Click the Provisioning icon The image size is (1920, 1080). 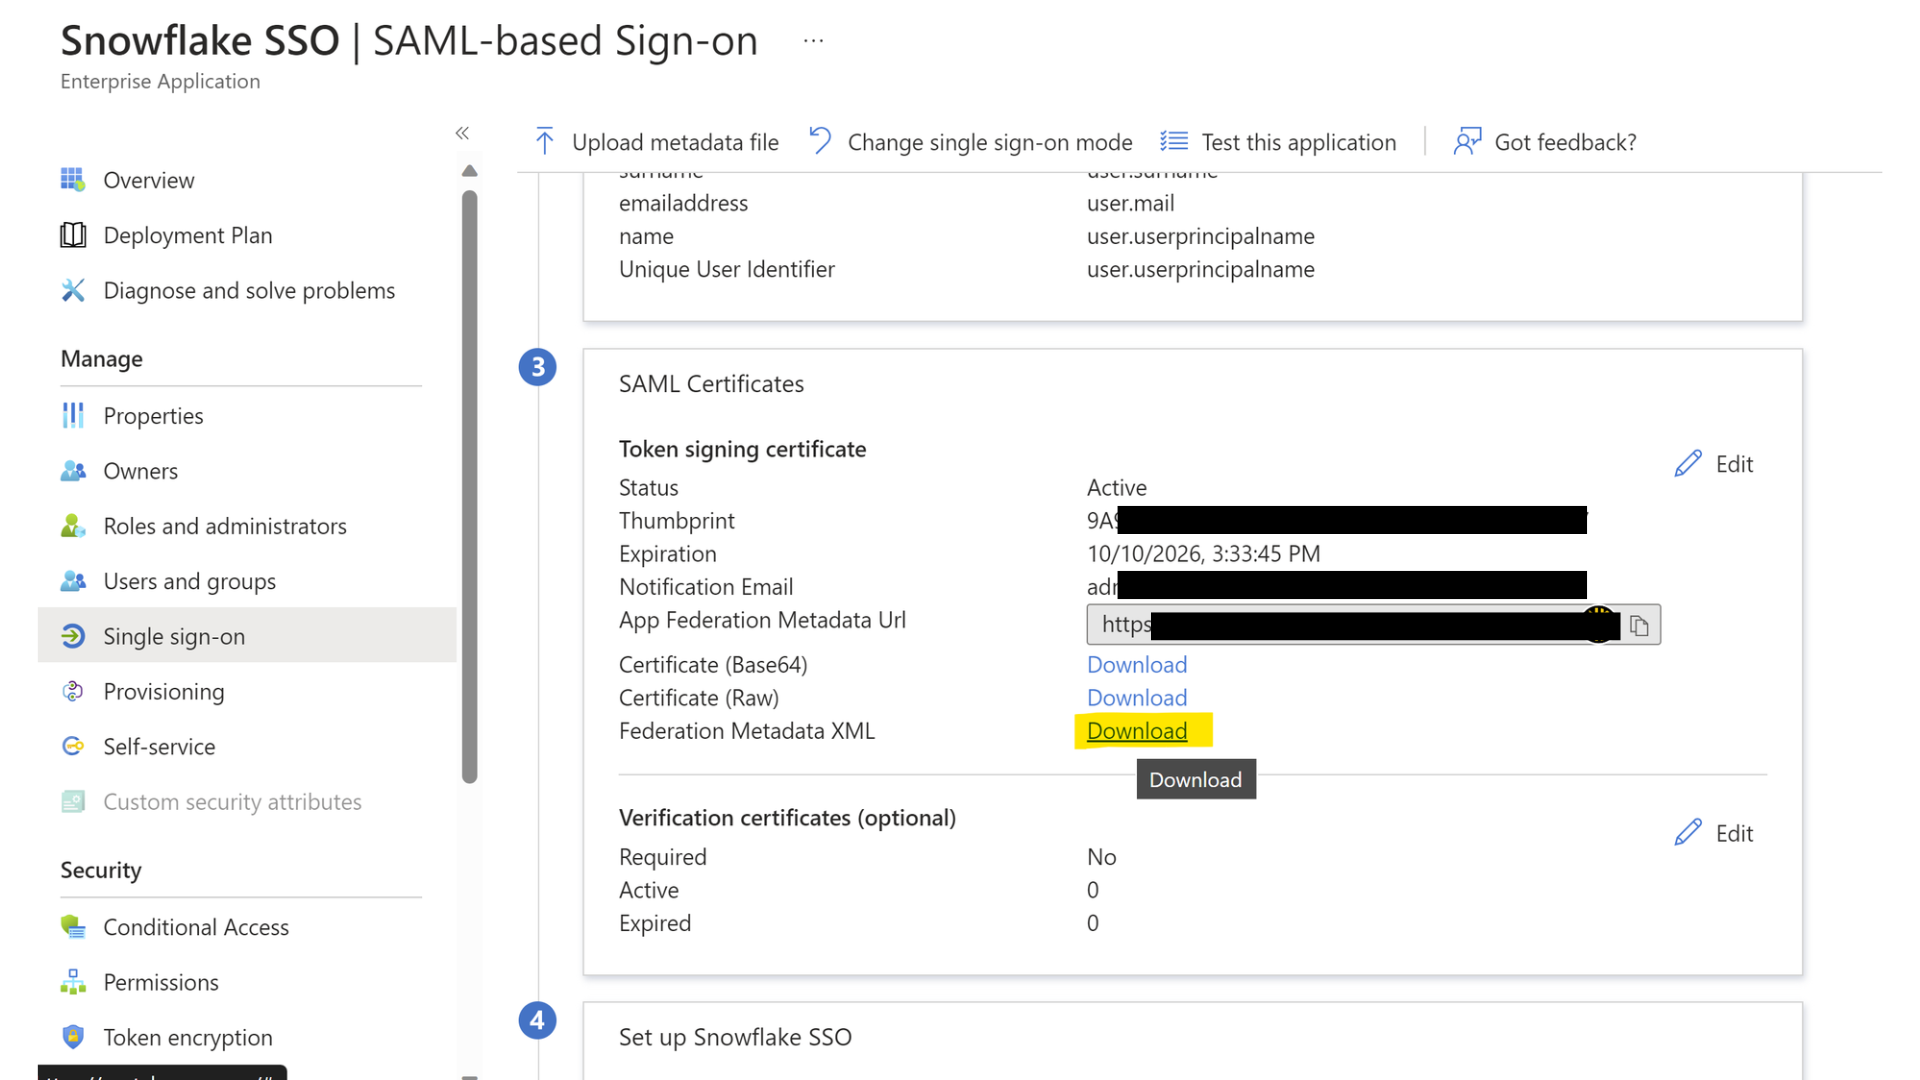click(x=72, y=690)
